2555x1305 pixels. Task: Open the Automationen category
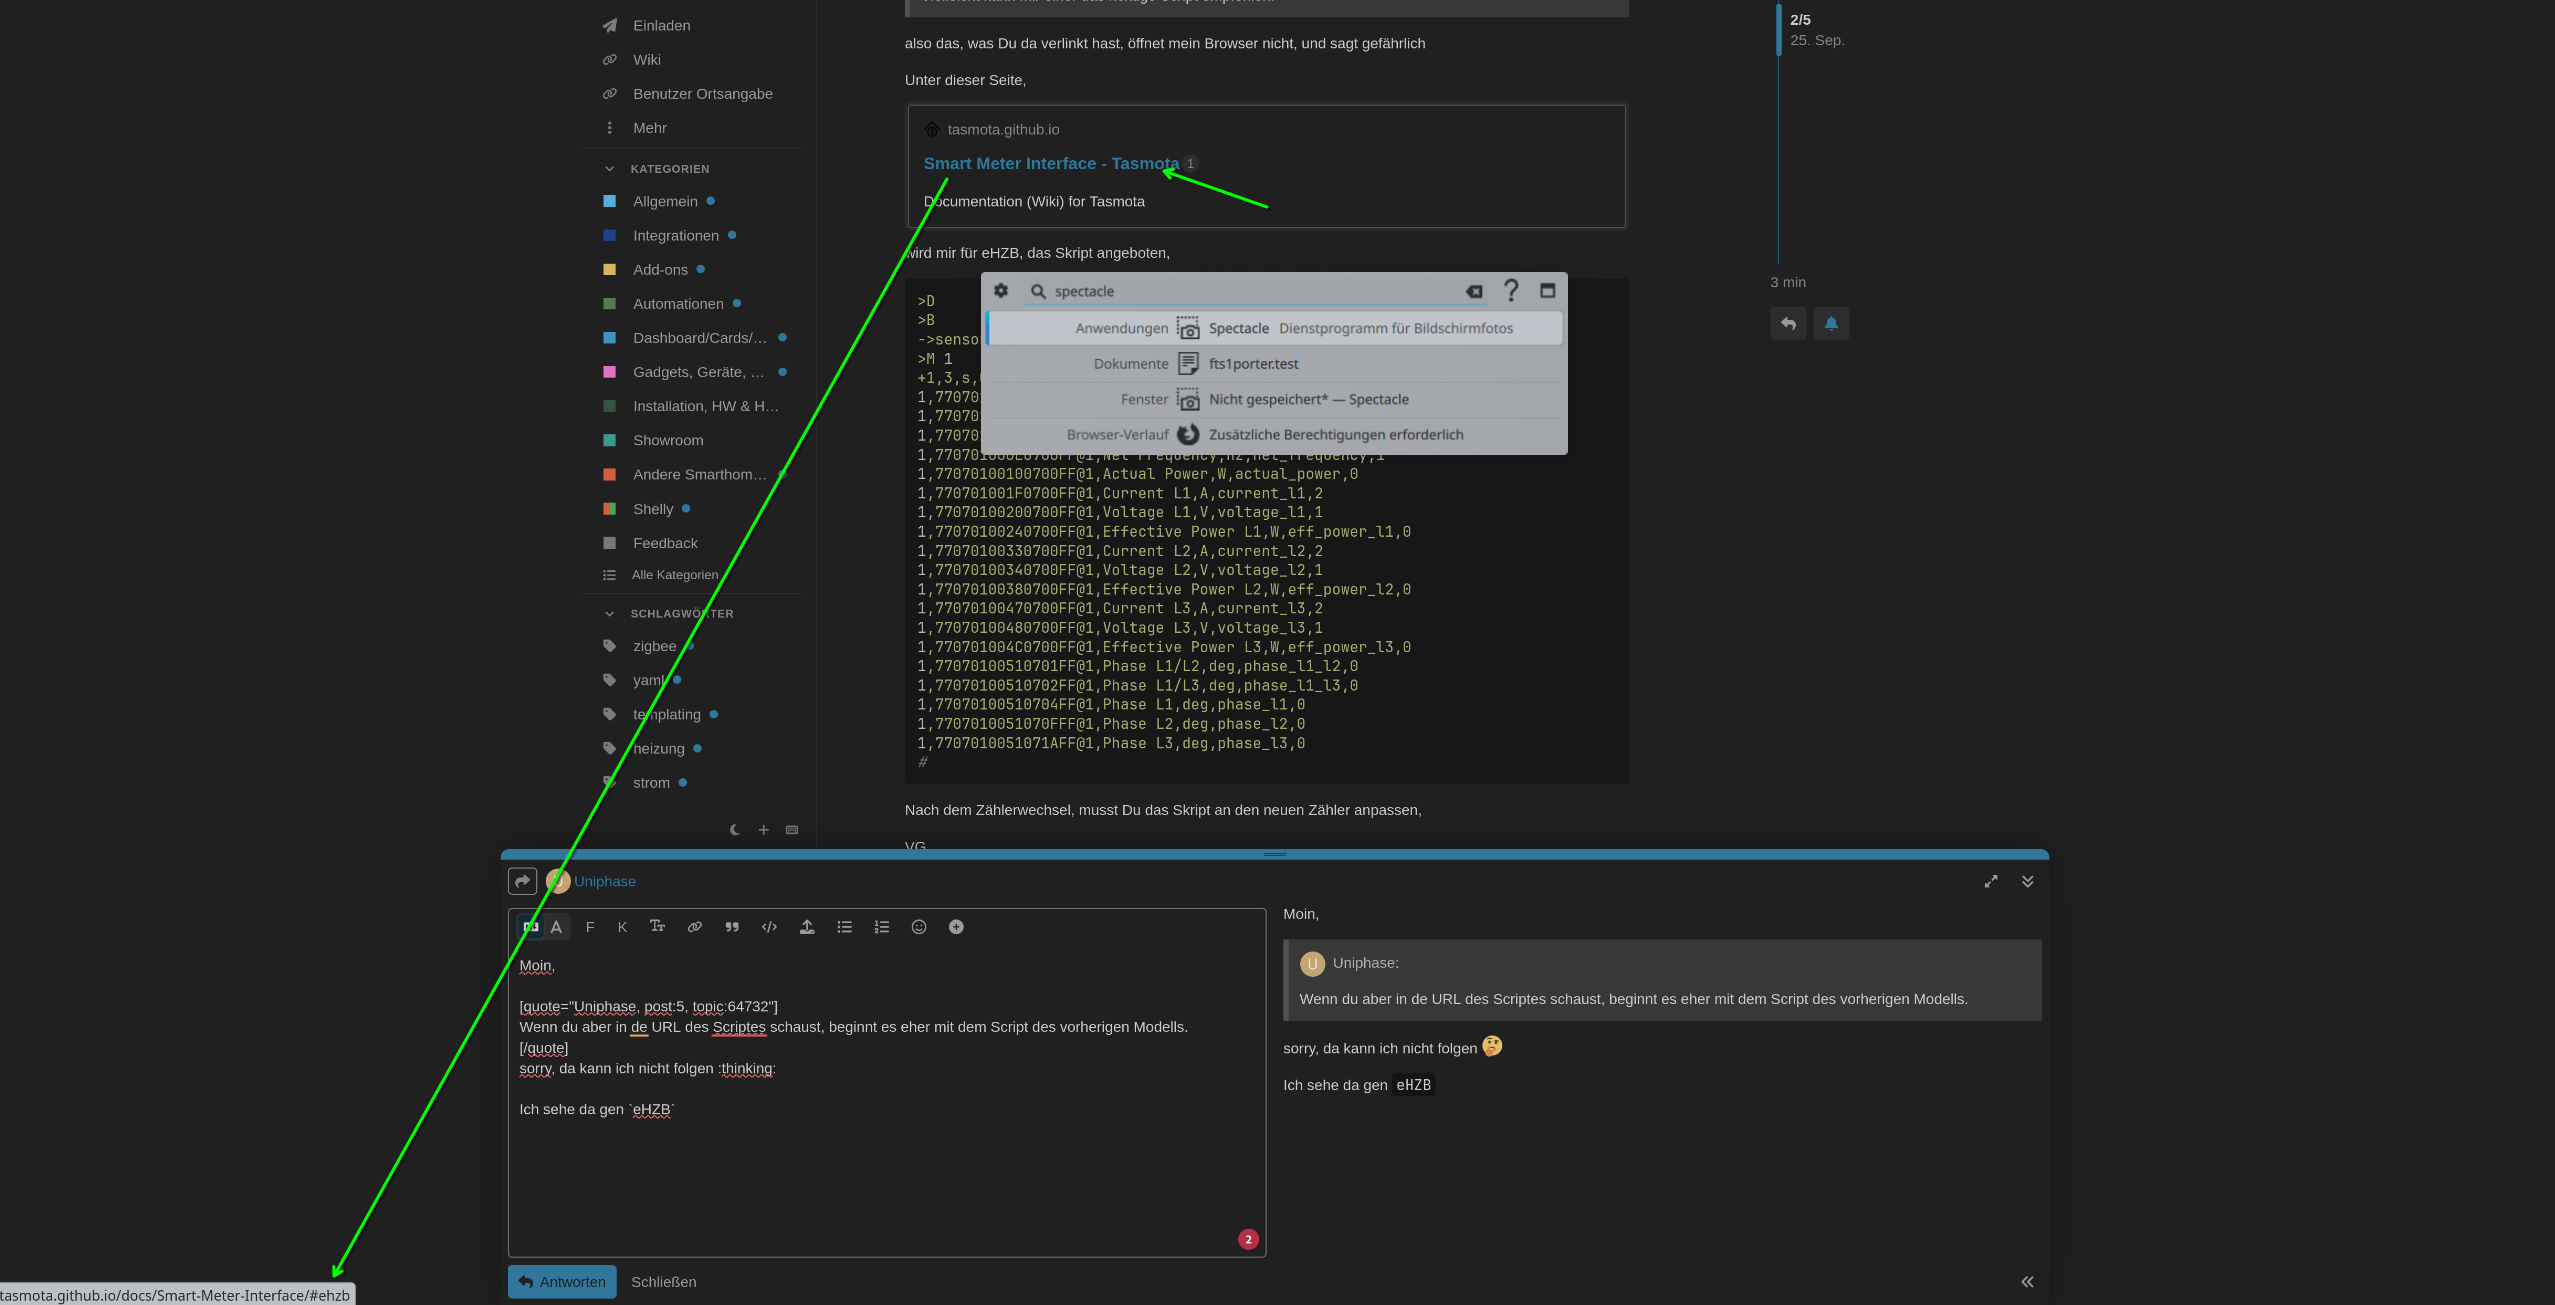(678, 304)
